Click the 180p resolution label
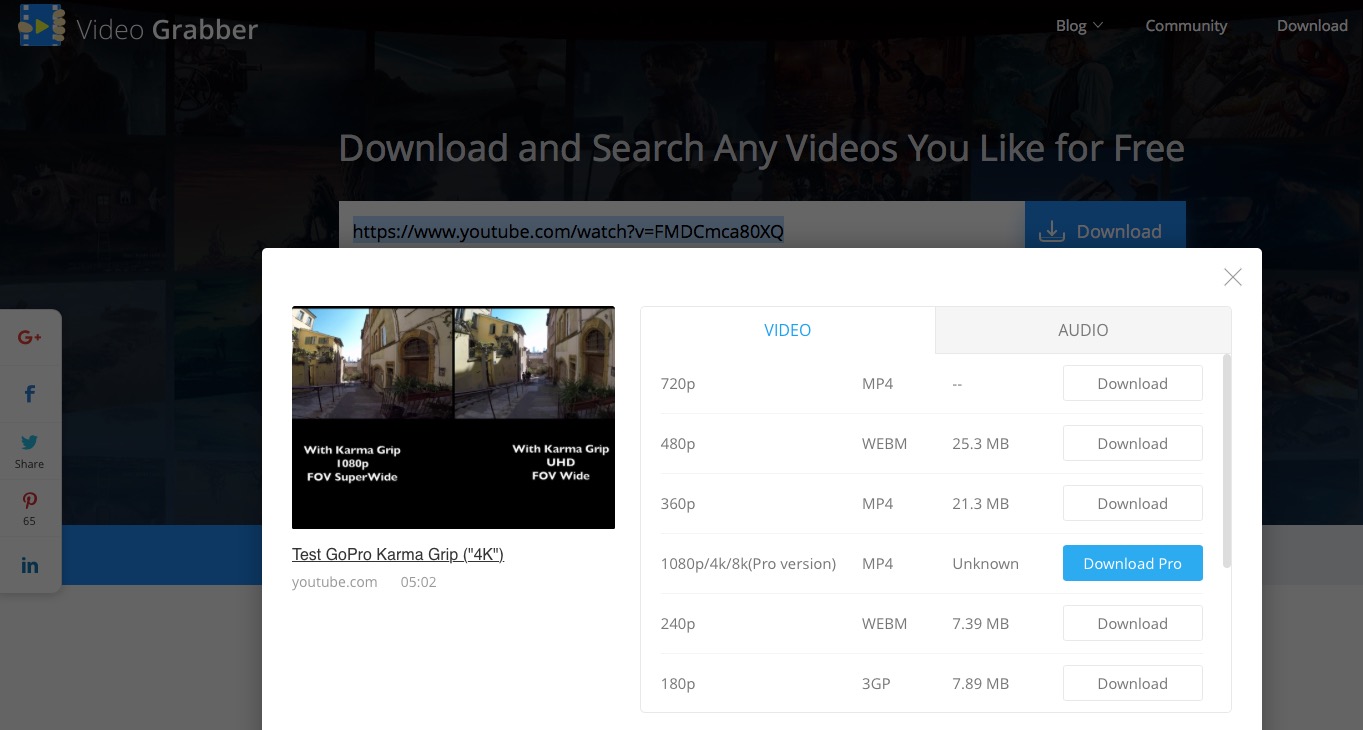1363x730 pixels. (x=678, y=684)
